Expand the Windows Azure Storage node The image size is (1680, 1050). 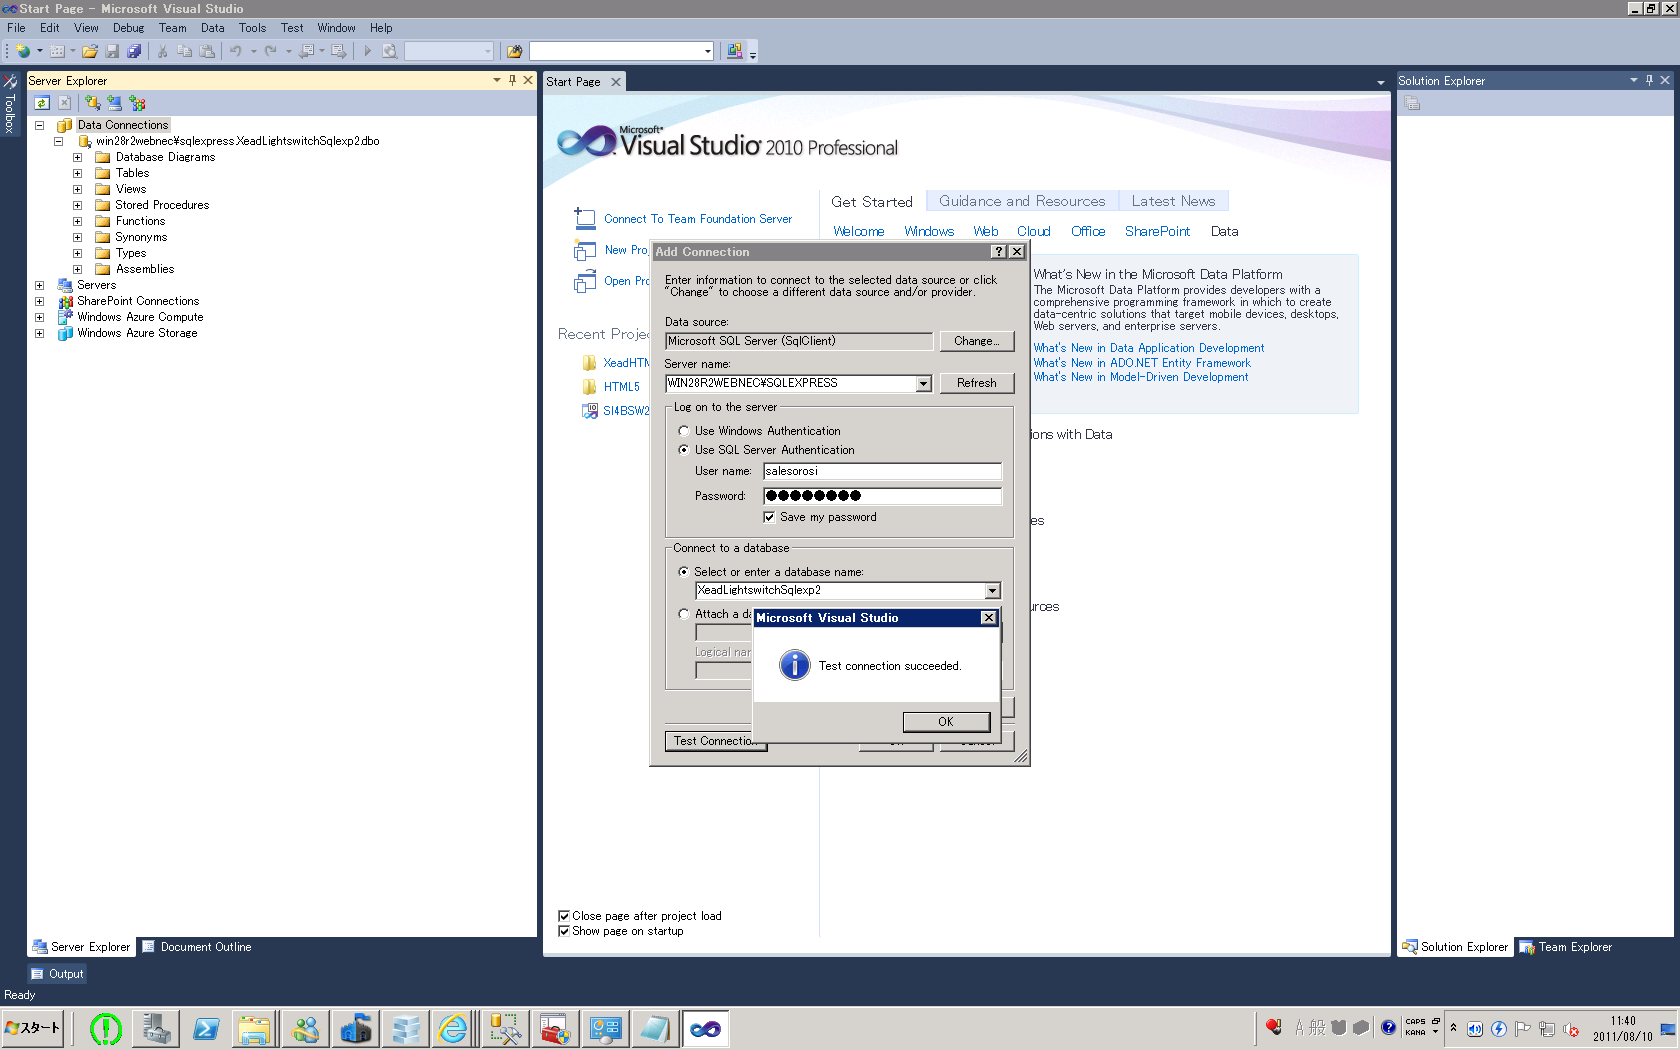(x=40, y=333)
